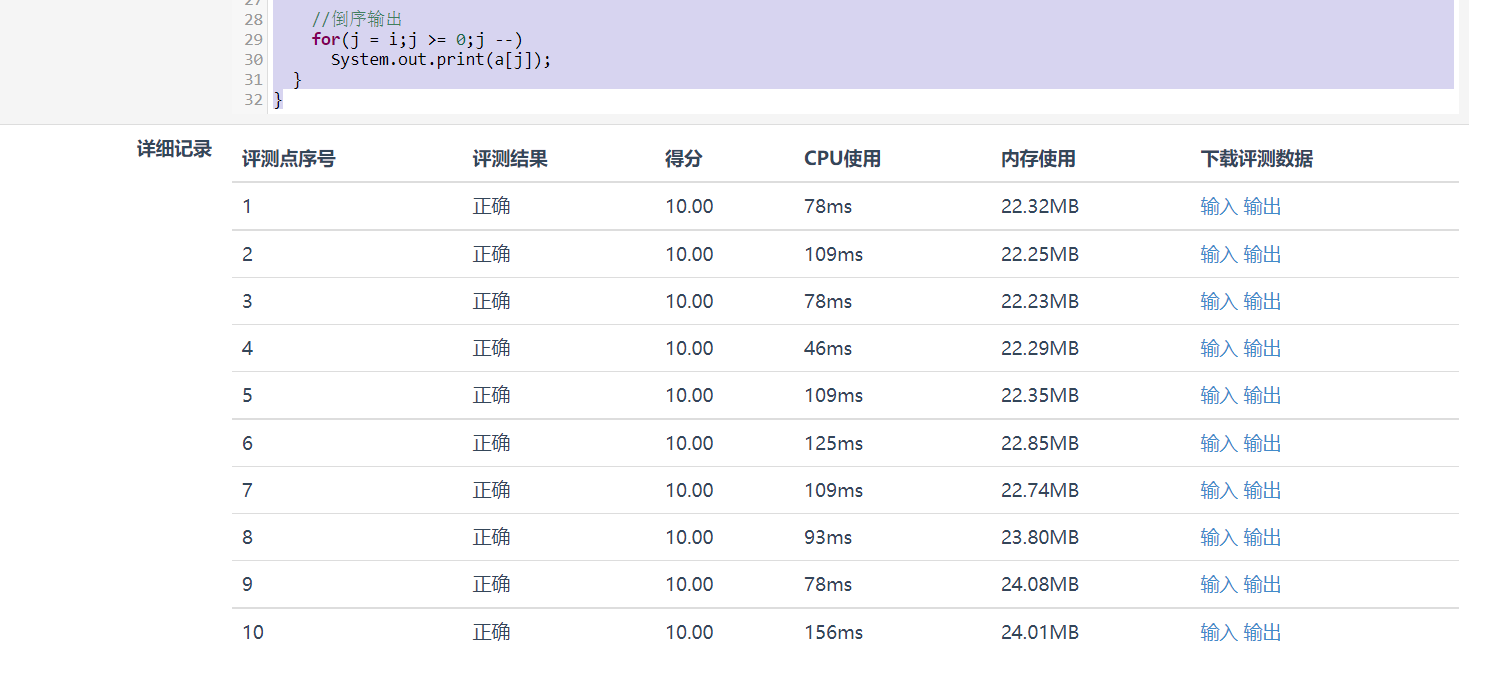Download 输出 data for test point 2
Viewport: 1498px width, 693px height.
1262,254
